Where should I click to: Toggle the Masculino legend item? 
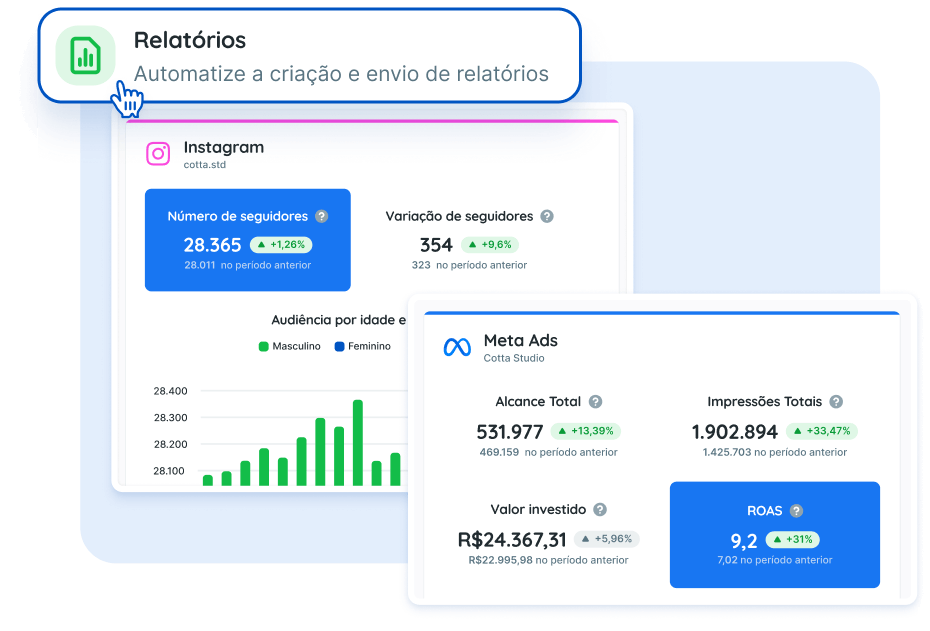click(x=290, y=346)
